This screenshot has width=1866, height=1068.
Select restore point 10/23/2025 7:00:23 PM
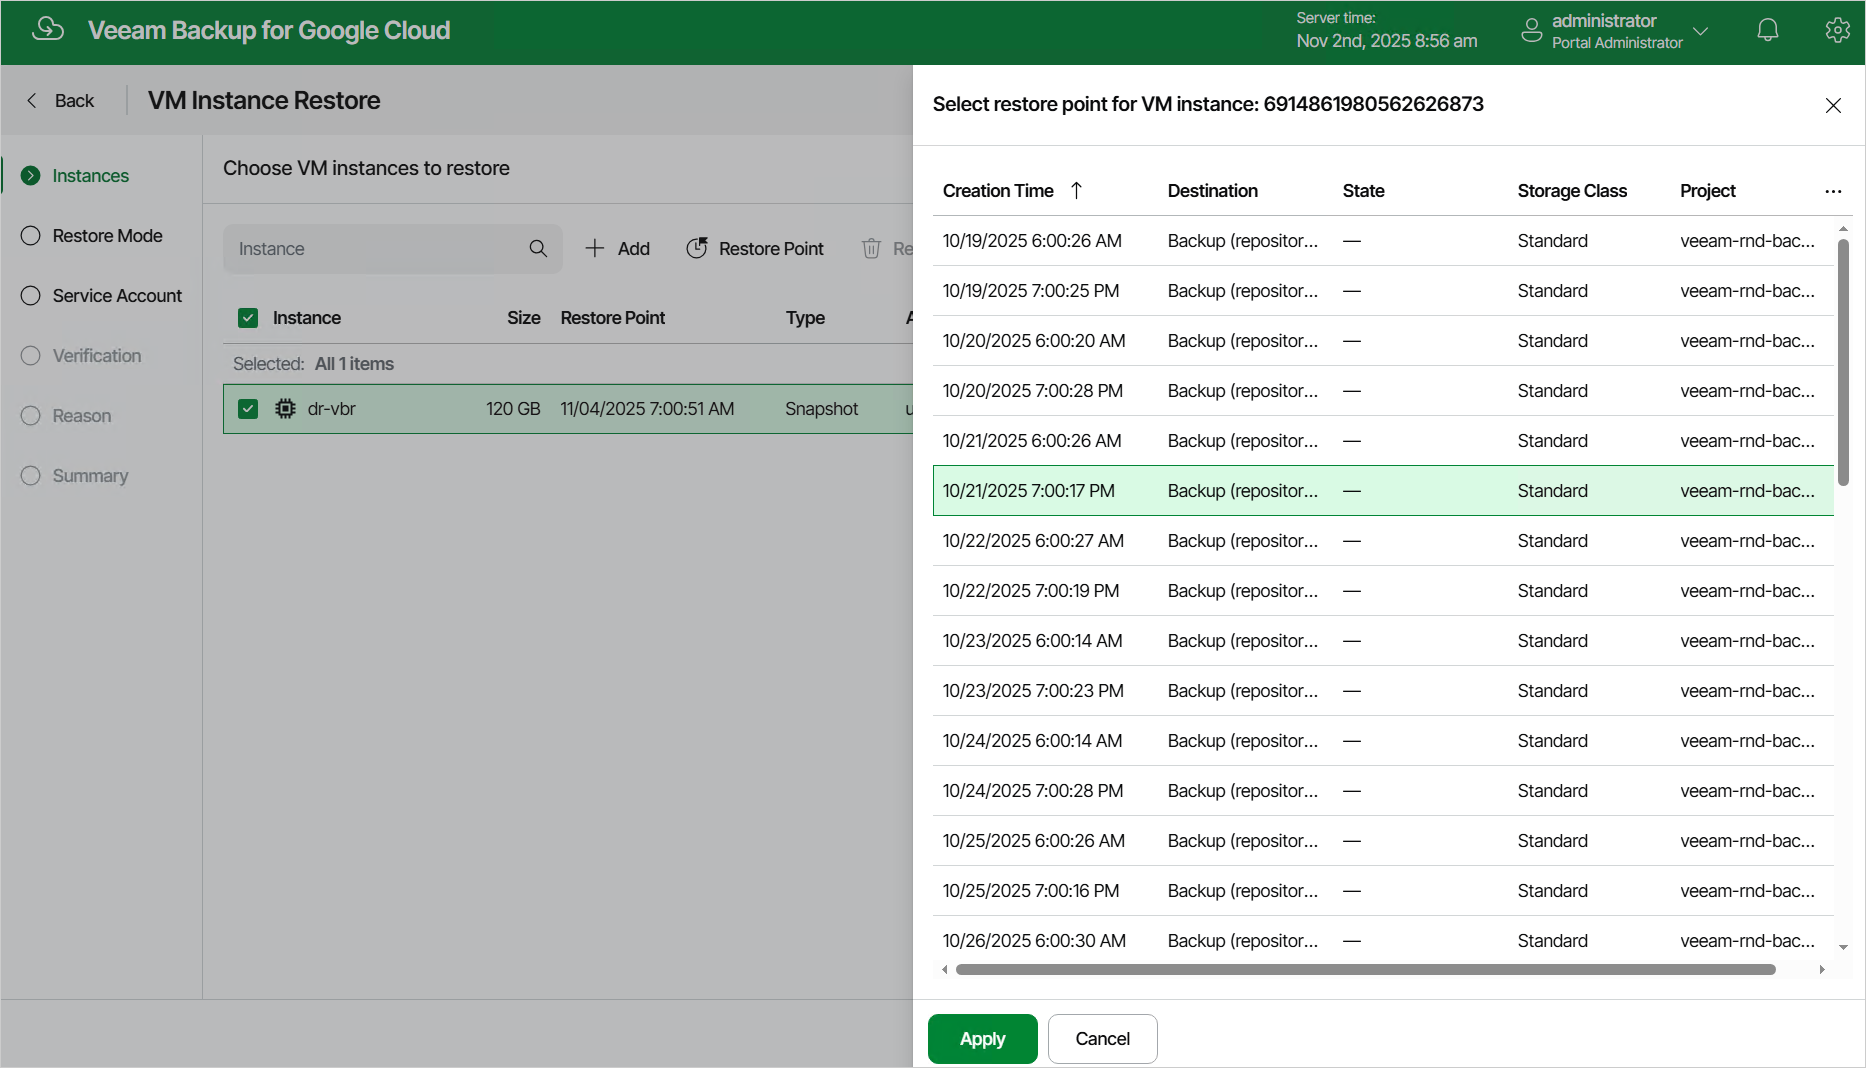point(1383,691)
